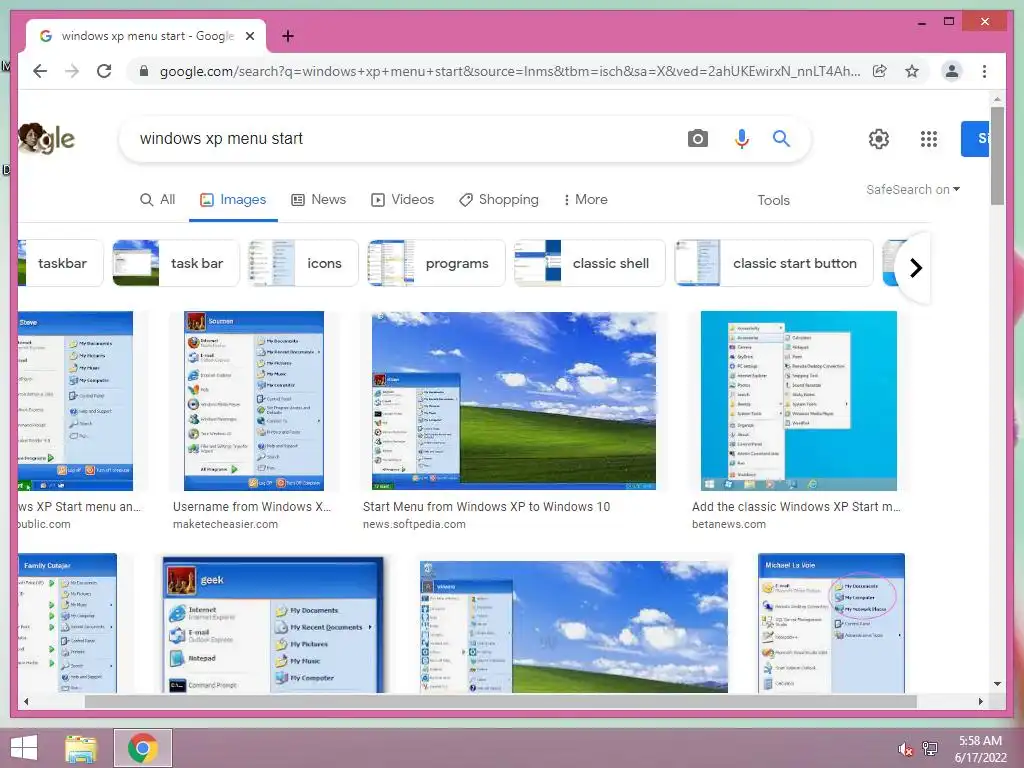Open File Explorer from the taskbar

tap(81, 748)
